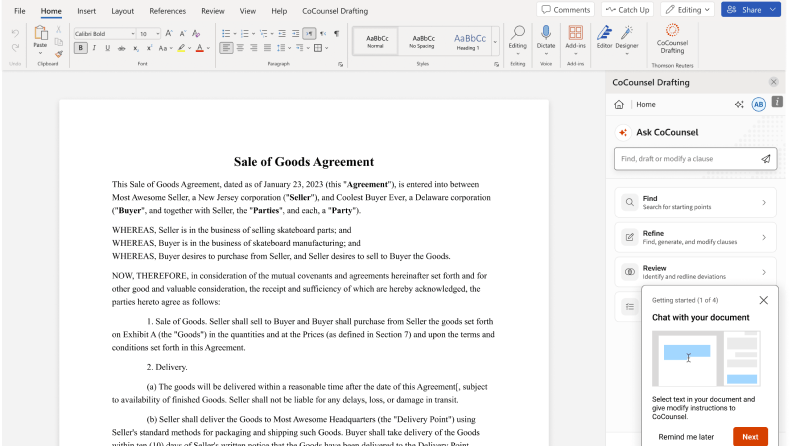Toggle Italic formatting

pos(95,48)
